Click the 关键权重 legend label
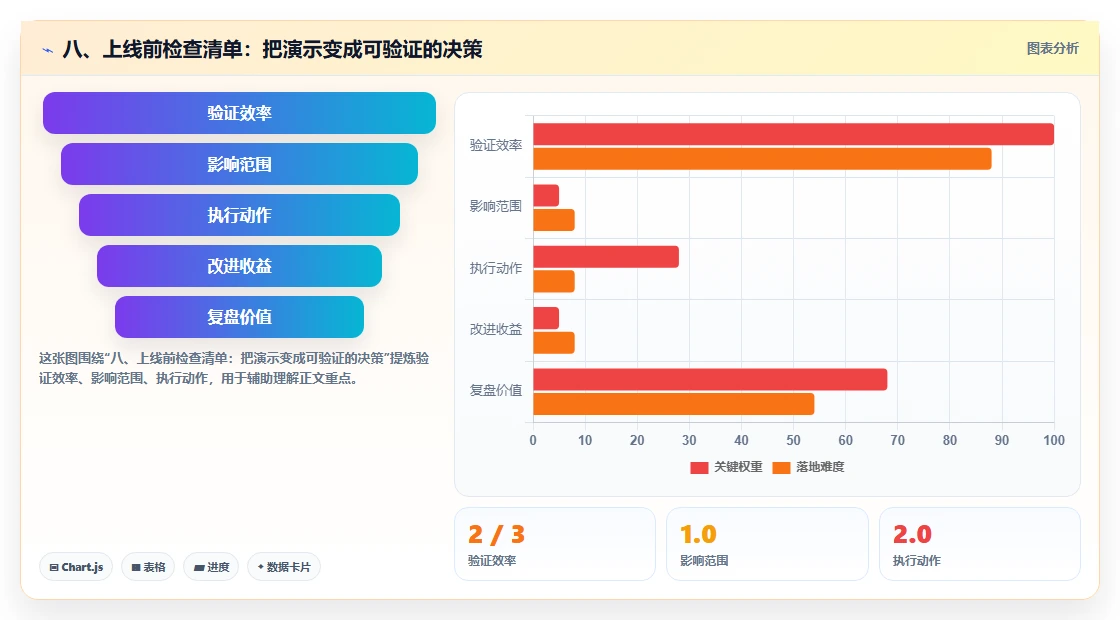The height and width of the screenshot is (620, 1120). (738, 467)
